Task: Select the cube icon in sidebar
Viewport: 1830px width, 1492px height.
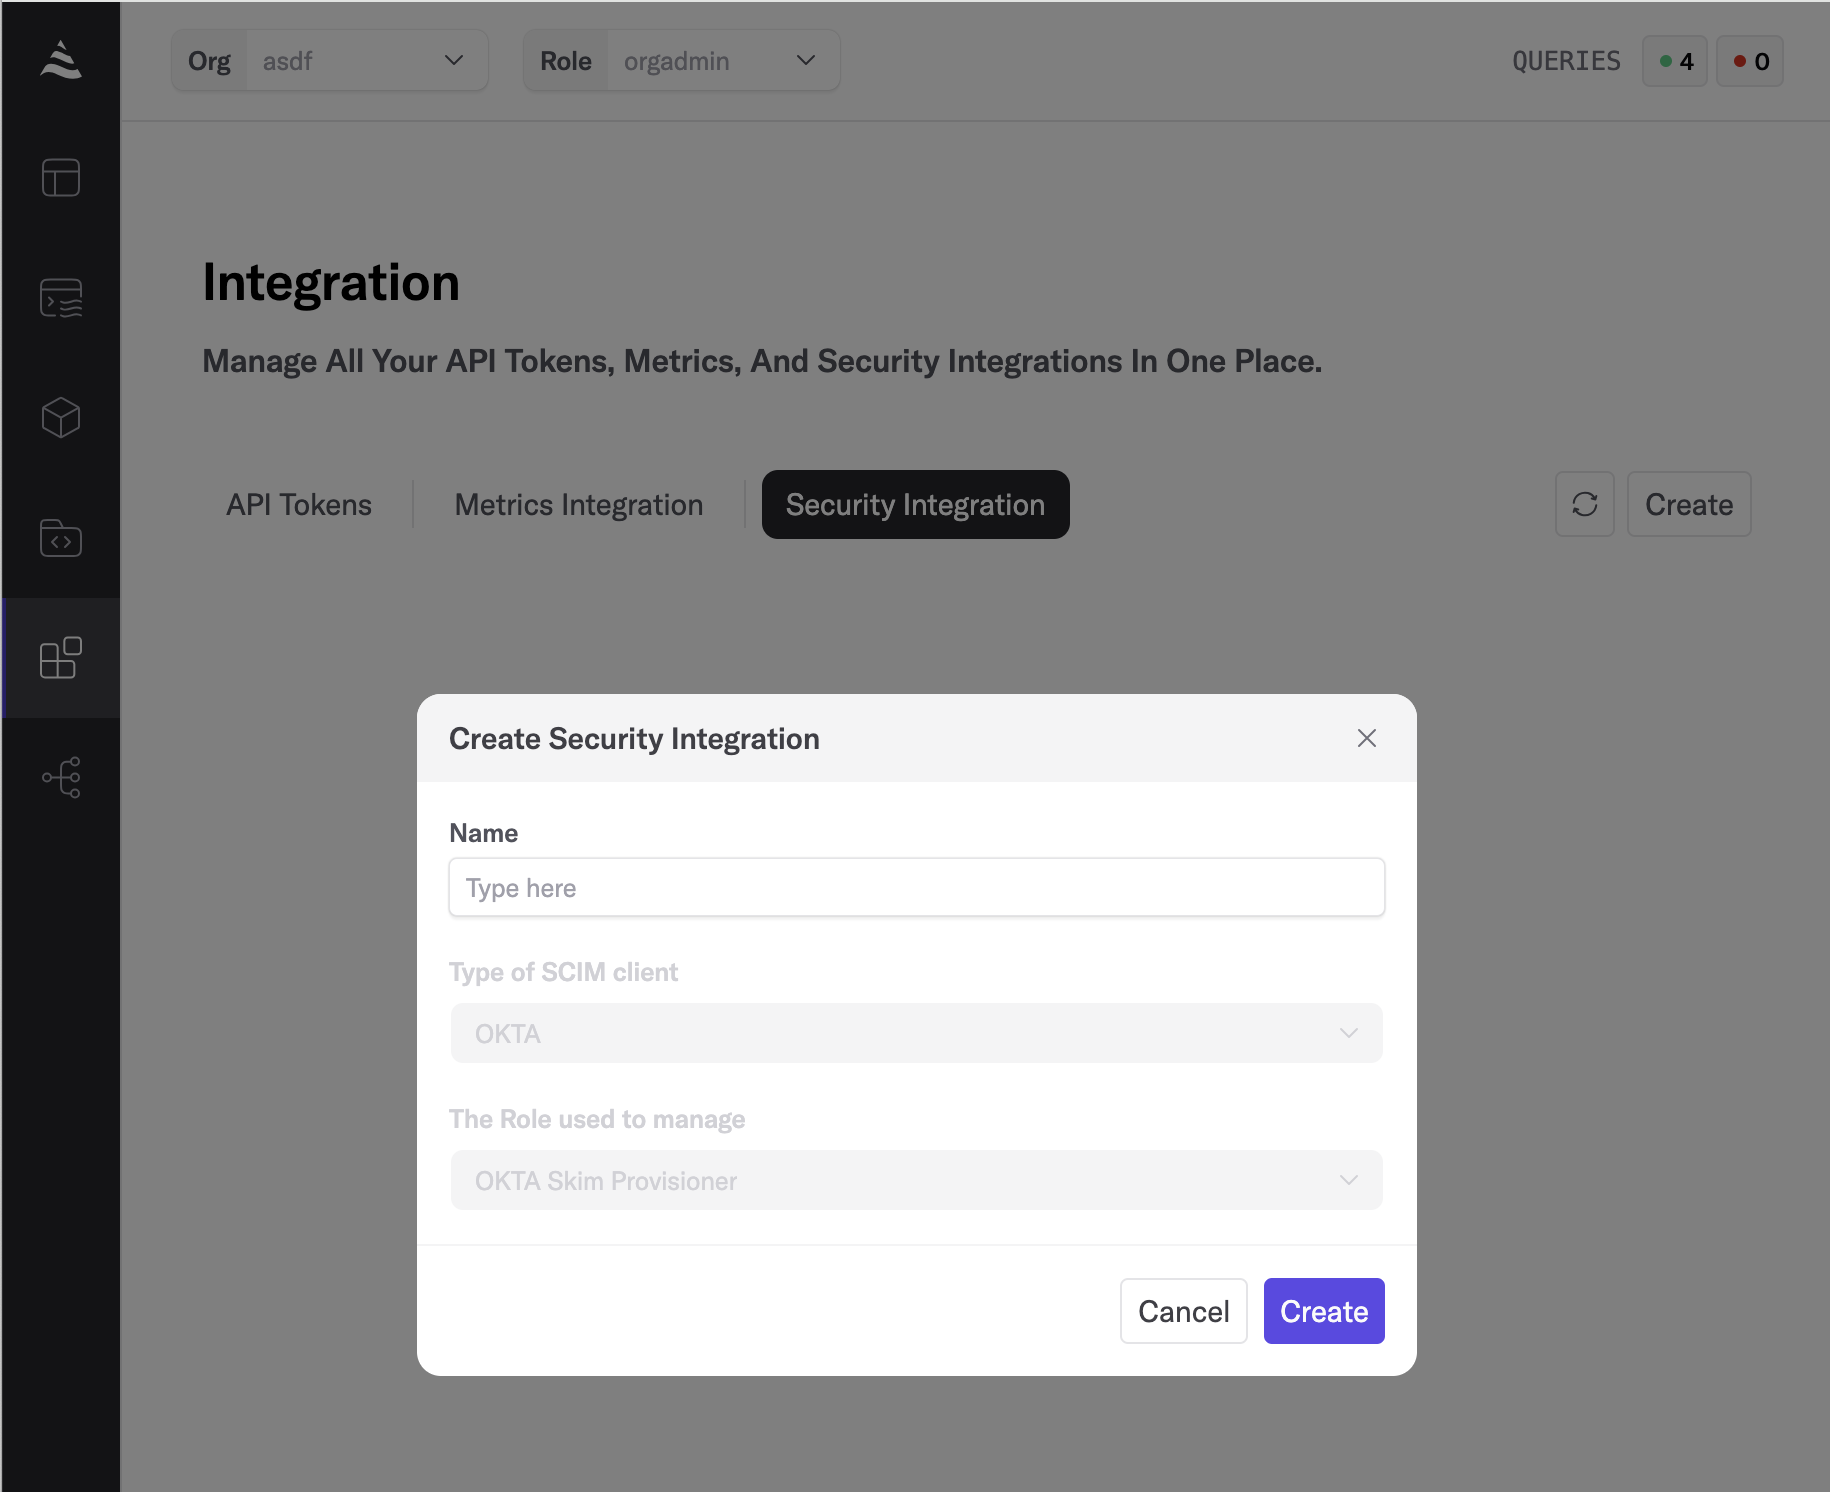Action: coord(61,418)
